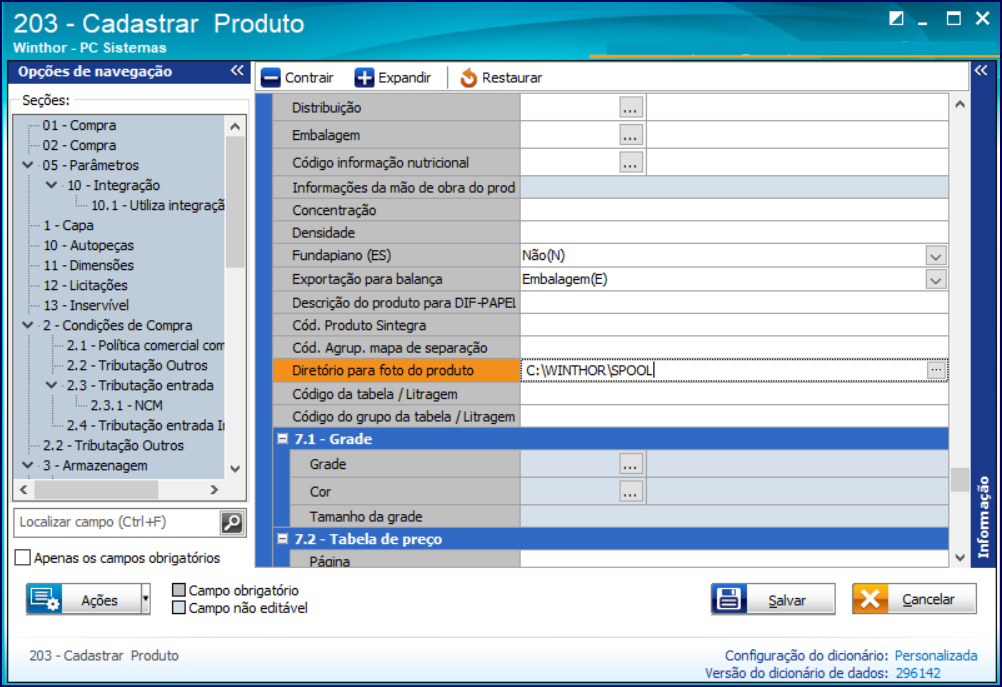Click the Restaurar toolbar label
Image resolution: width=1002 pixels, height=687 pixels.
(512, 78)
